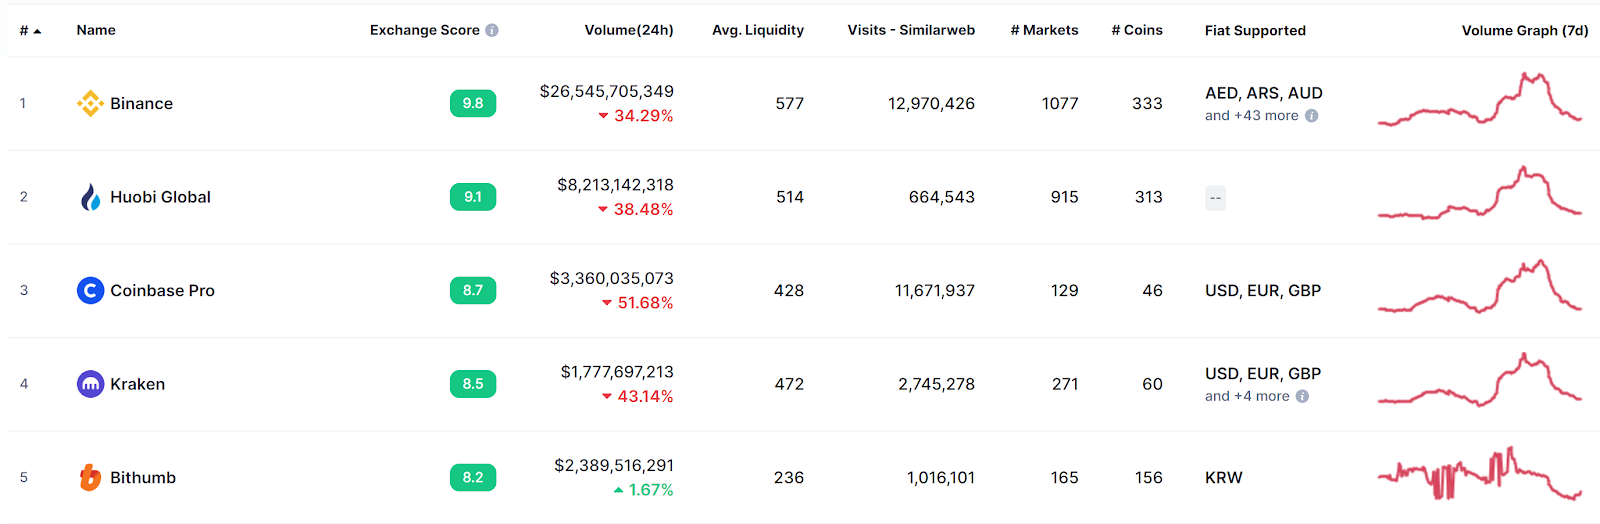Click the Exchange Score info icon
Viewport: 1600px width, 524px height.
(492, 30)
